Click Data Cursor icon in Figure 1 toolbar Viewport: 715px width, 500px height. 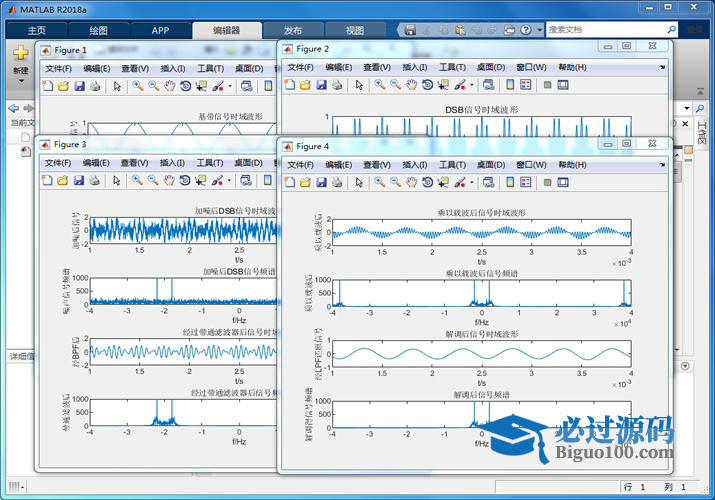[201, 86]
